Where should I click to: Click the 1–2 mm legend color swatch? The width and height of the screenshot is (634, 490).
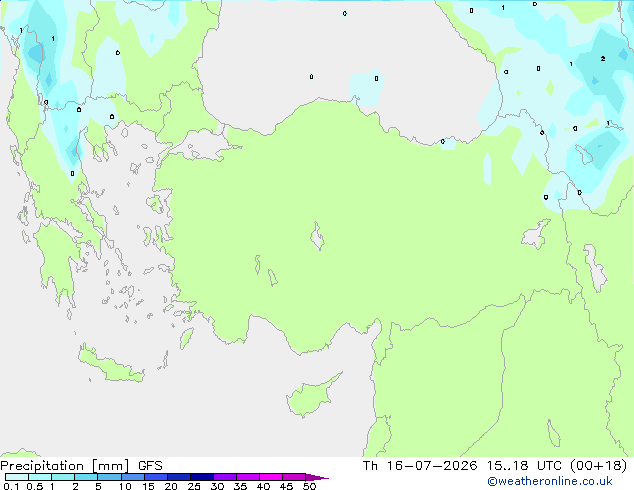(63, 477)
